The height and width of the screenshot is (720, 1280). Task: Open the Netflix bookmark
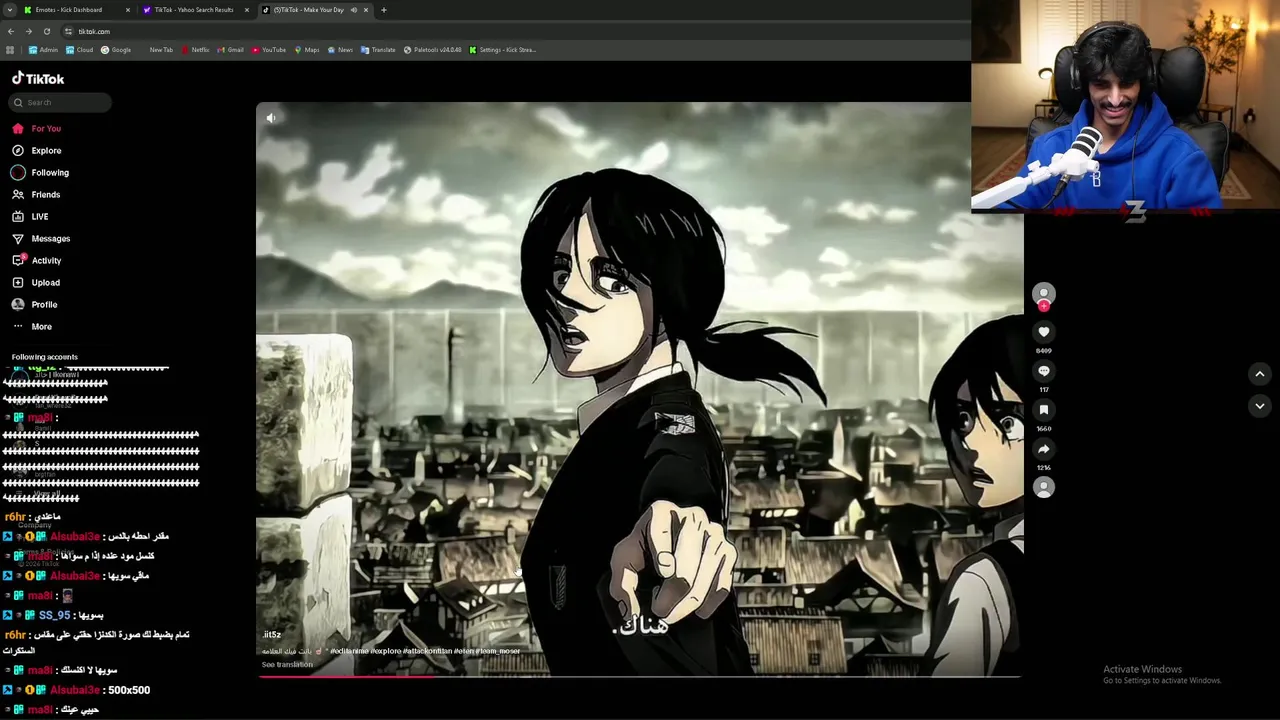(195, 50)
